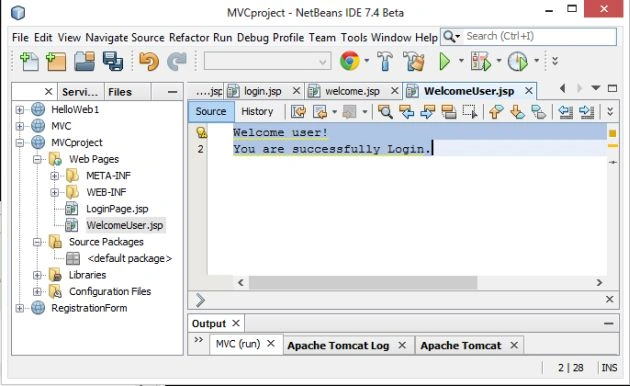The height and width of the screenshot is (386, 630).
Task: Click Previous Bookmark icon
Action: pyautogui.click(x=496, y=112)
